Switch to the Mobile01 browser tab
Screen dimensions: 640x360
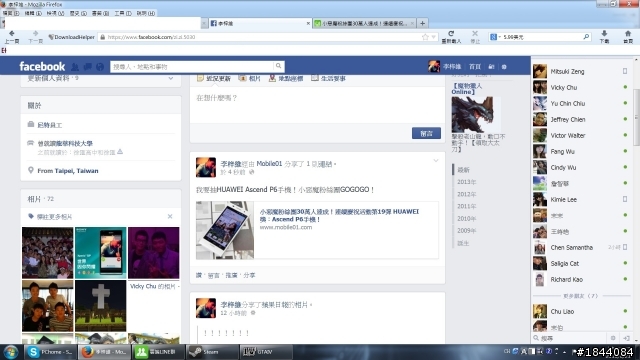(x=364, y=23)
